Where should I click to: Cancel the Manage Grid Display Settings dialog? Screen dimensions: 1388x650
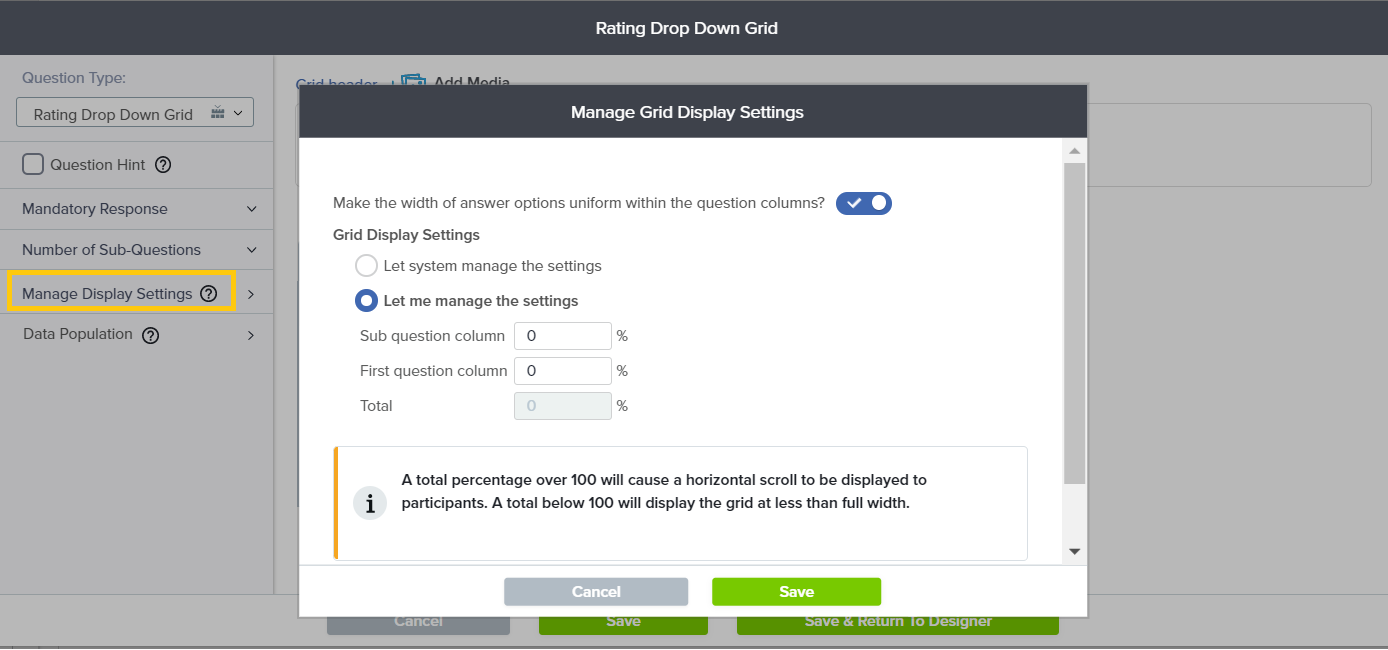pyautogui.click(x=596, y=592)
